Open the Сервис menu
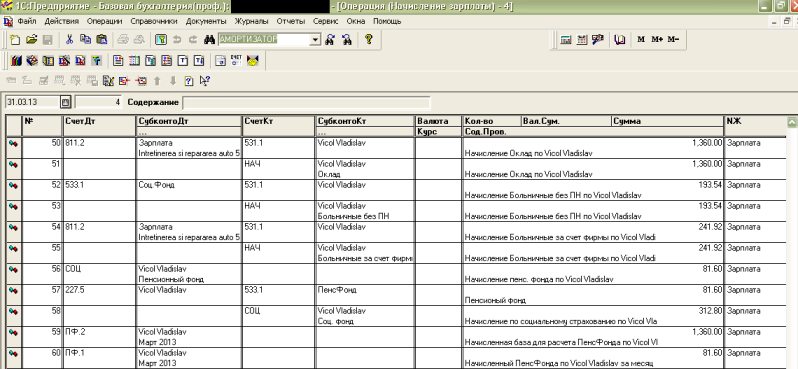The image size is (798, 369). [x=326, y=21]
